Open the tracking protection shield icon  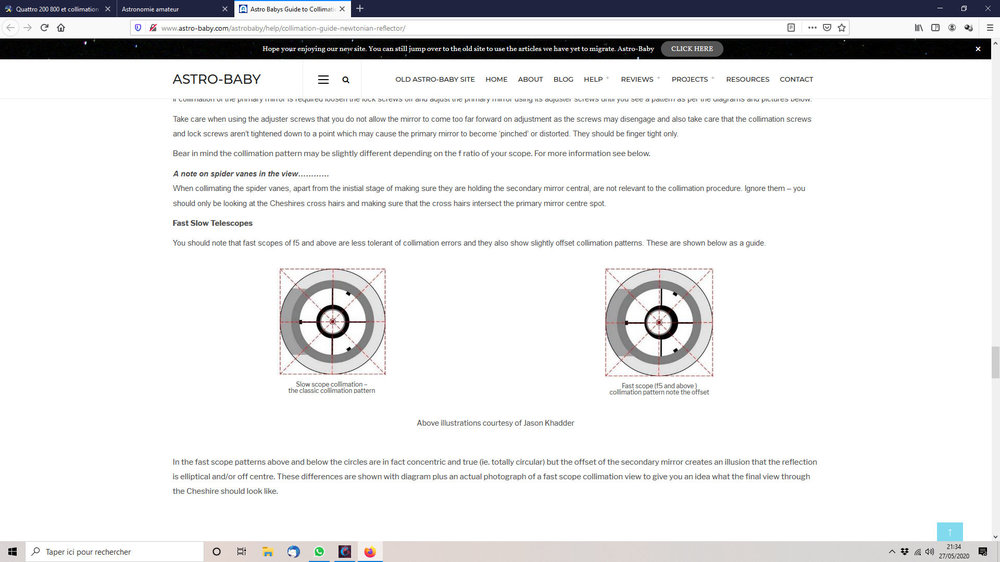point(138,28)
